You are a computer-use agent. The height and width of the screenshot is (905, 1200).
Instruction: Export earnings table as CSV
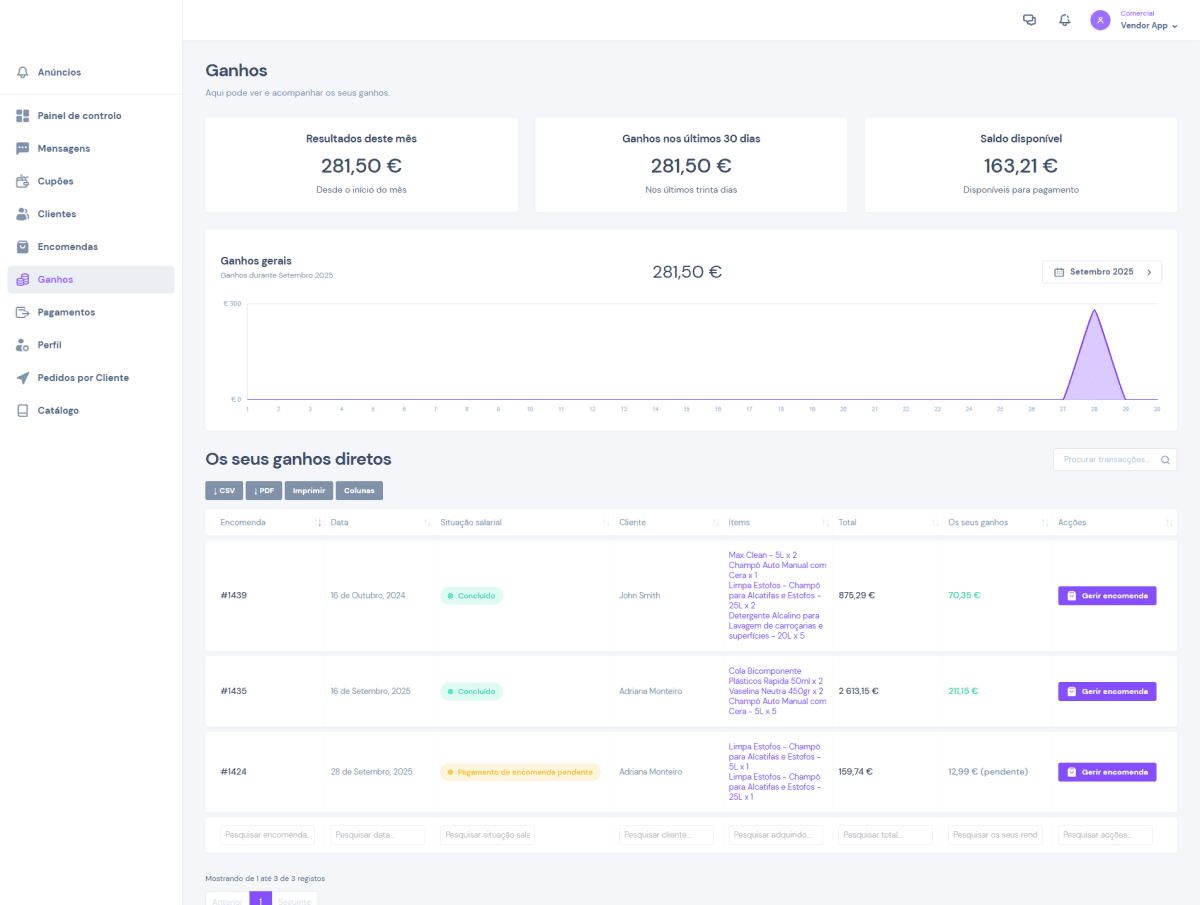(x=224, y=490)
